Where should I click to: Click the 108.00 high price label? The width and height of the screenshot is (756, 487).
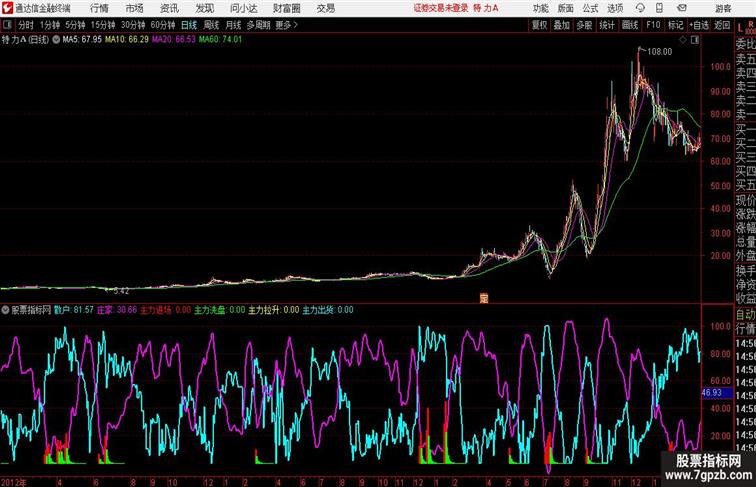click(x=659, y=52)
